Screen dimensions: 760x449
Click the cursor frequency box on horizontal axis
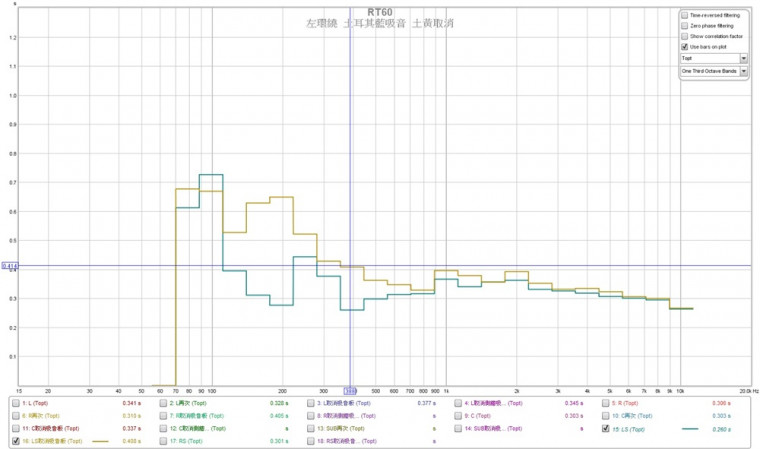[x=350, y=391]
